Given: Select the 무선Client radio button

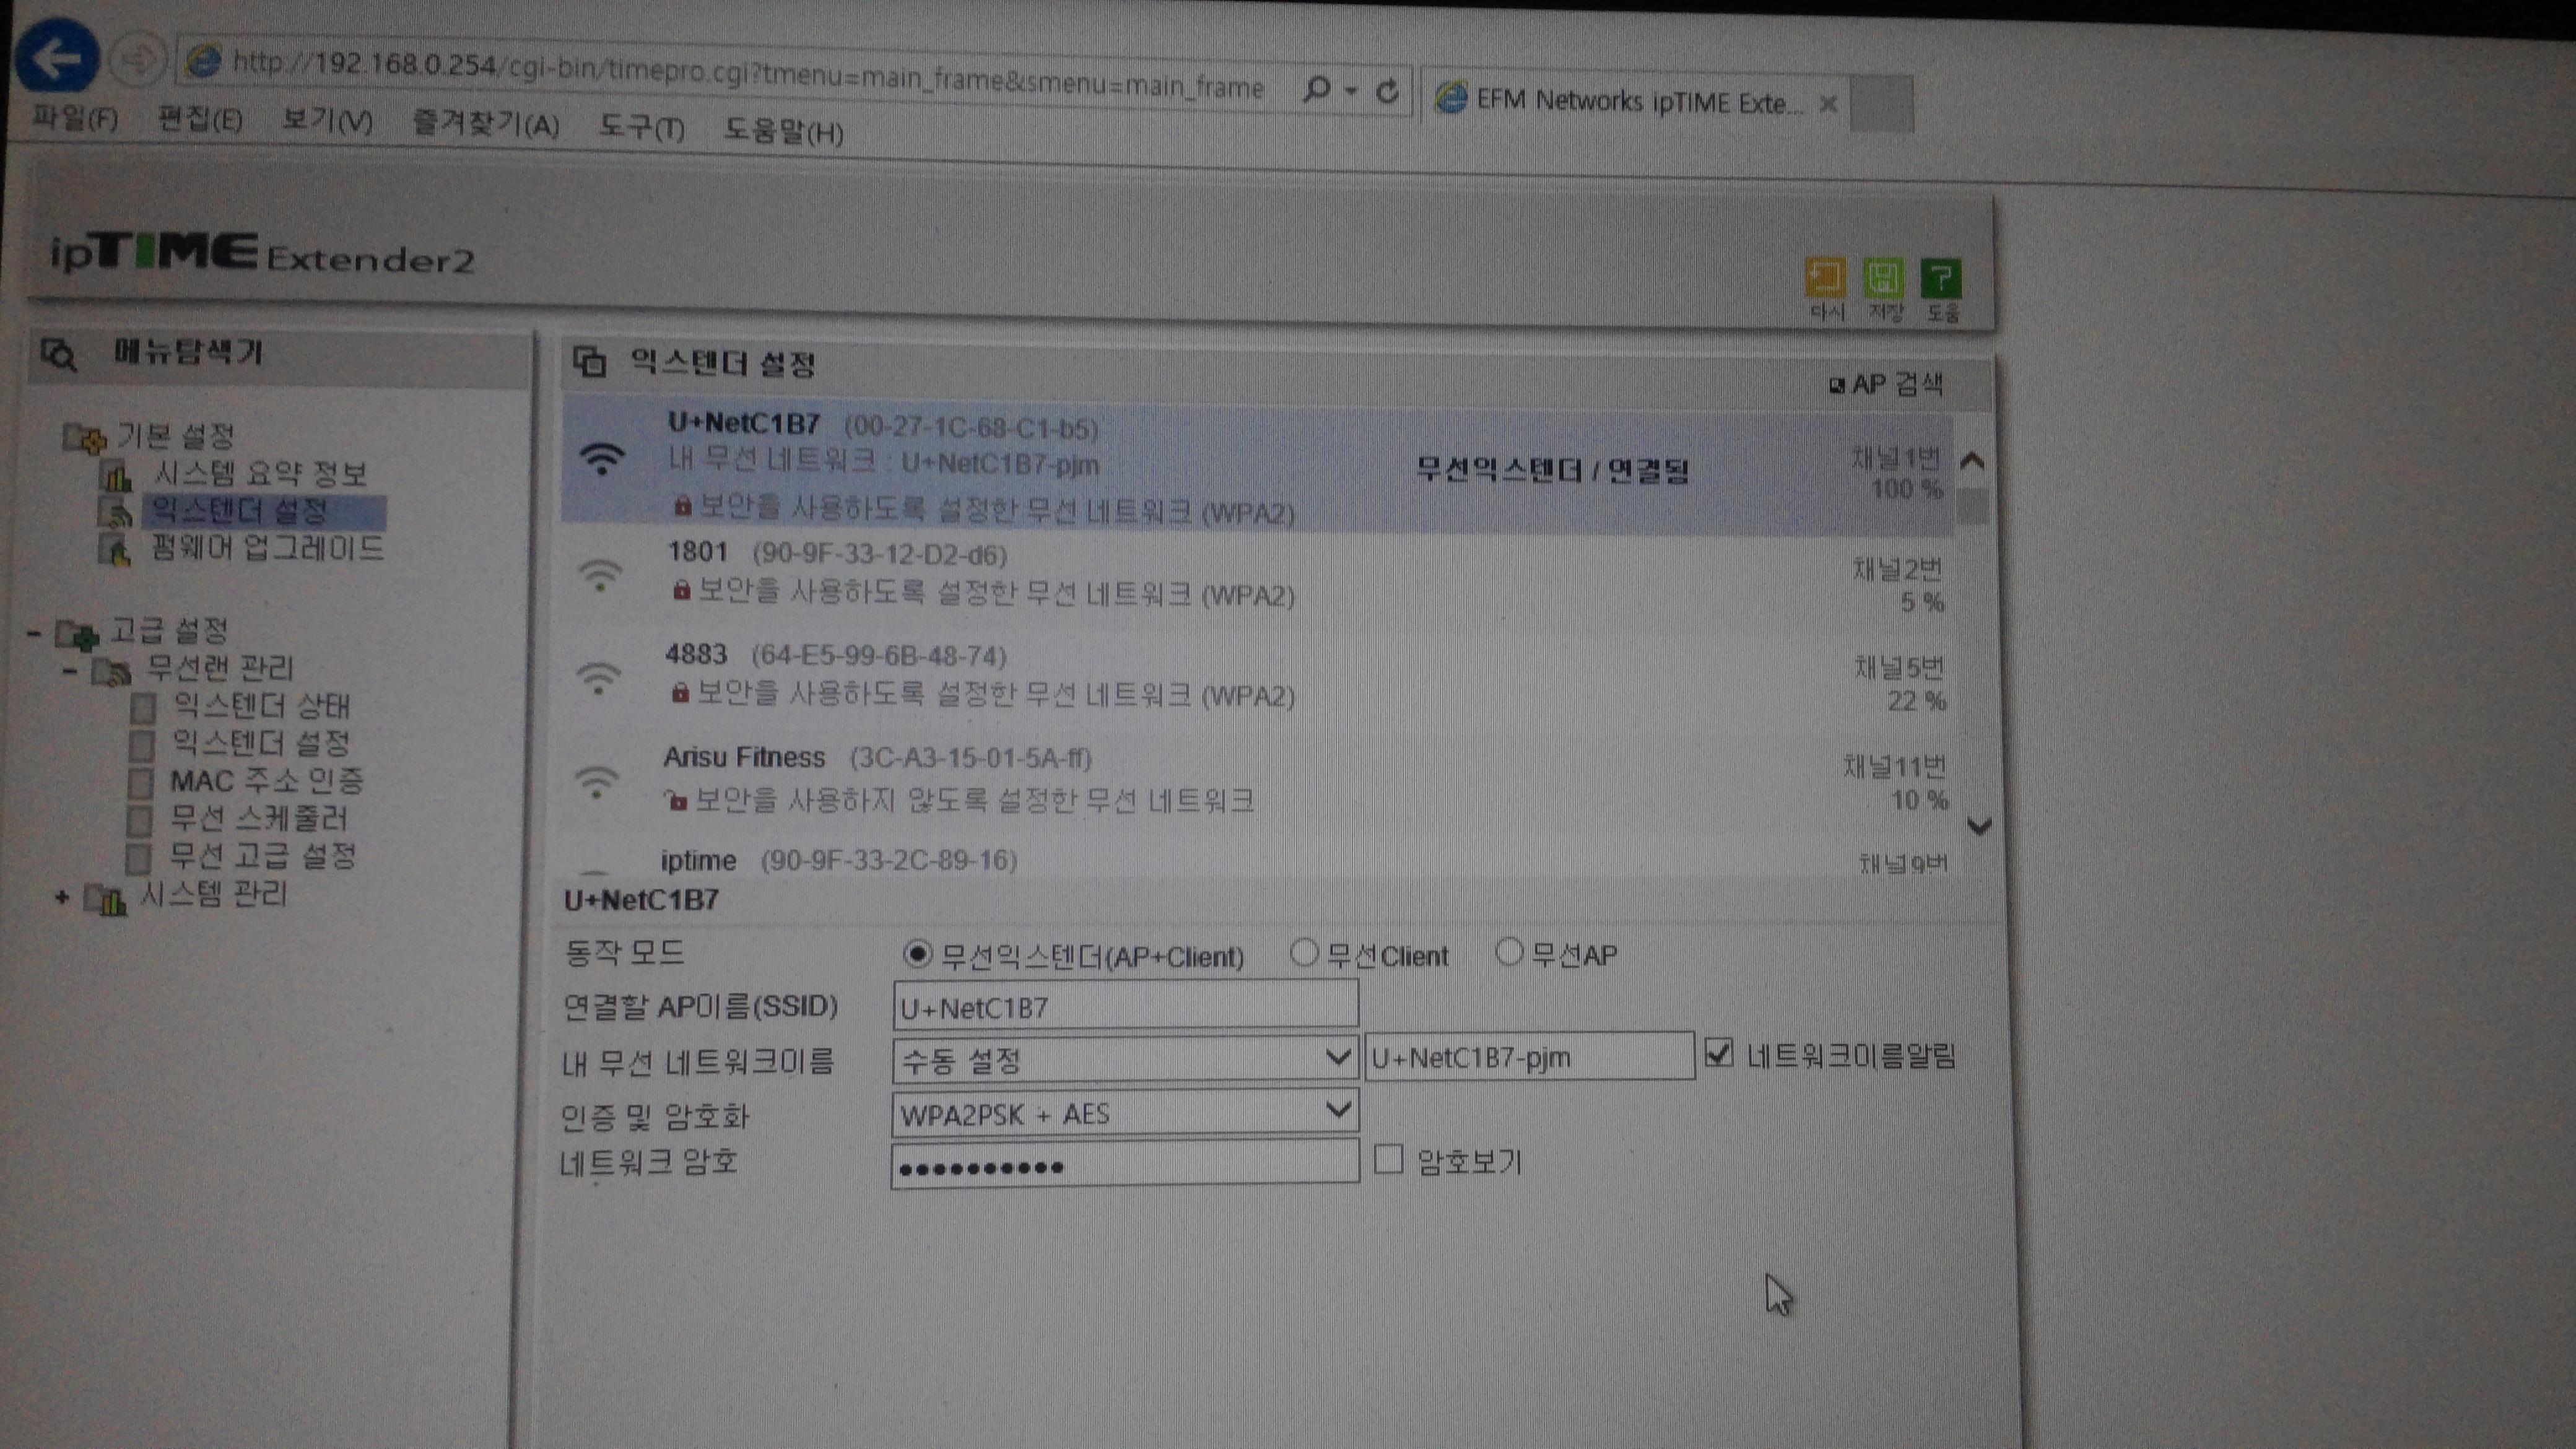Looking at the screenshot, I should (1303, 952).
